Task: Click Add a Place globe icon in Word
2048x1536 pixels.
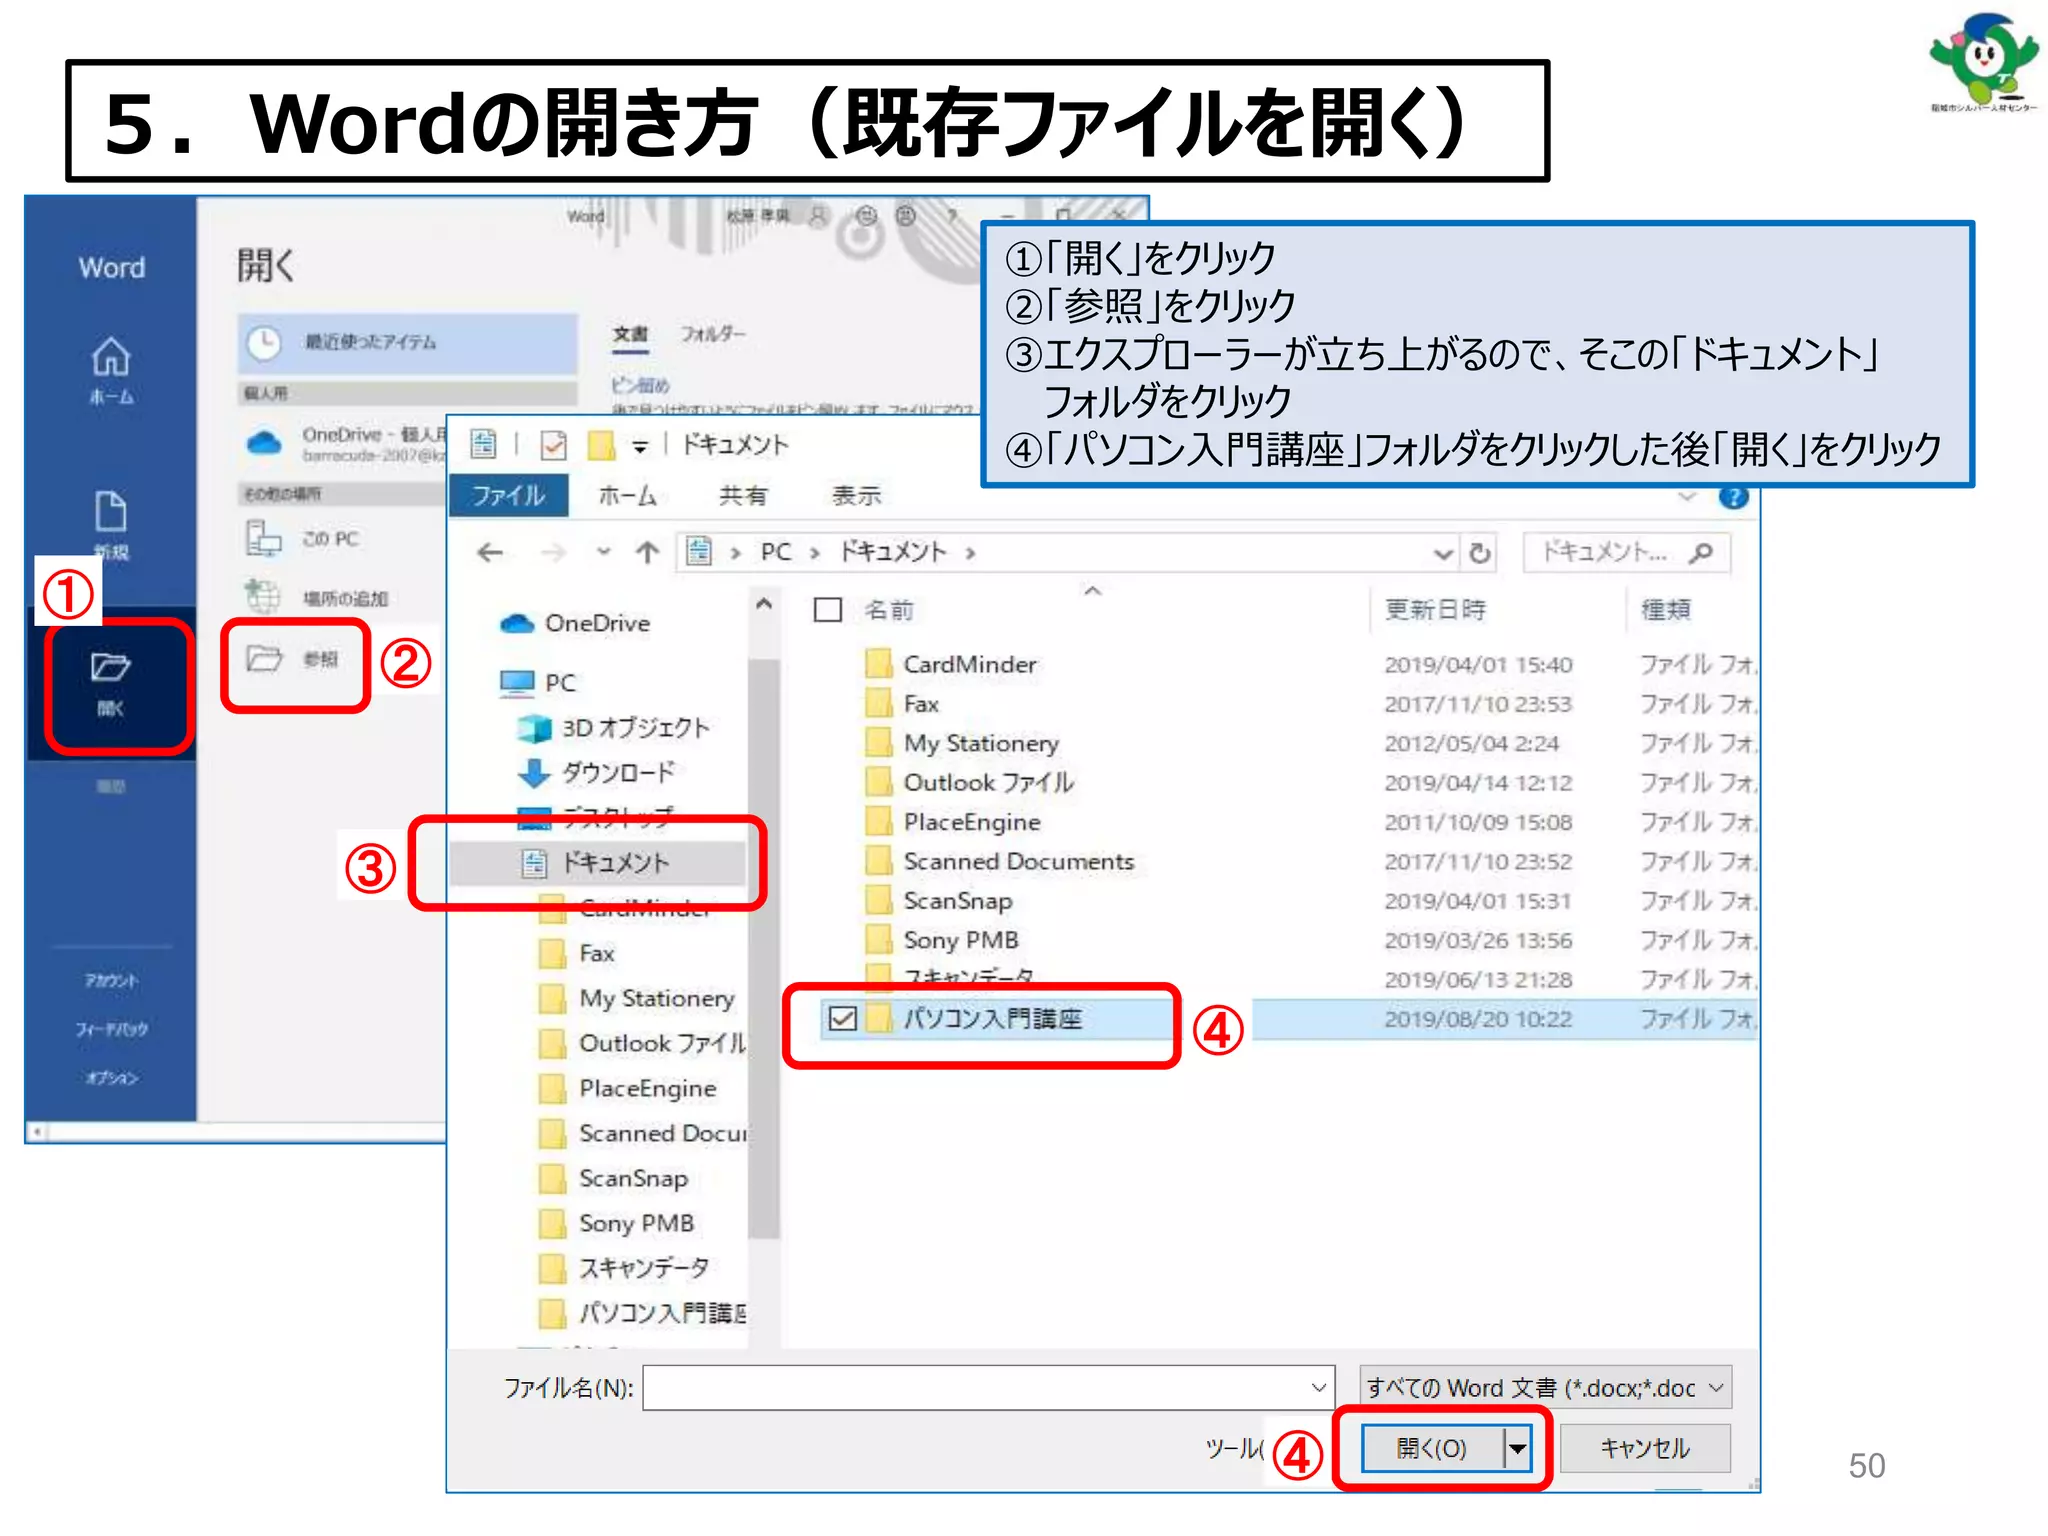Action: (x=264, y=597)
